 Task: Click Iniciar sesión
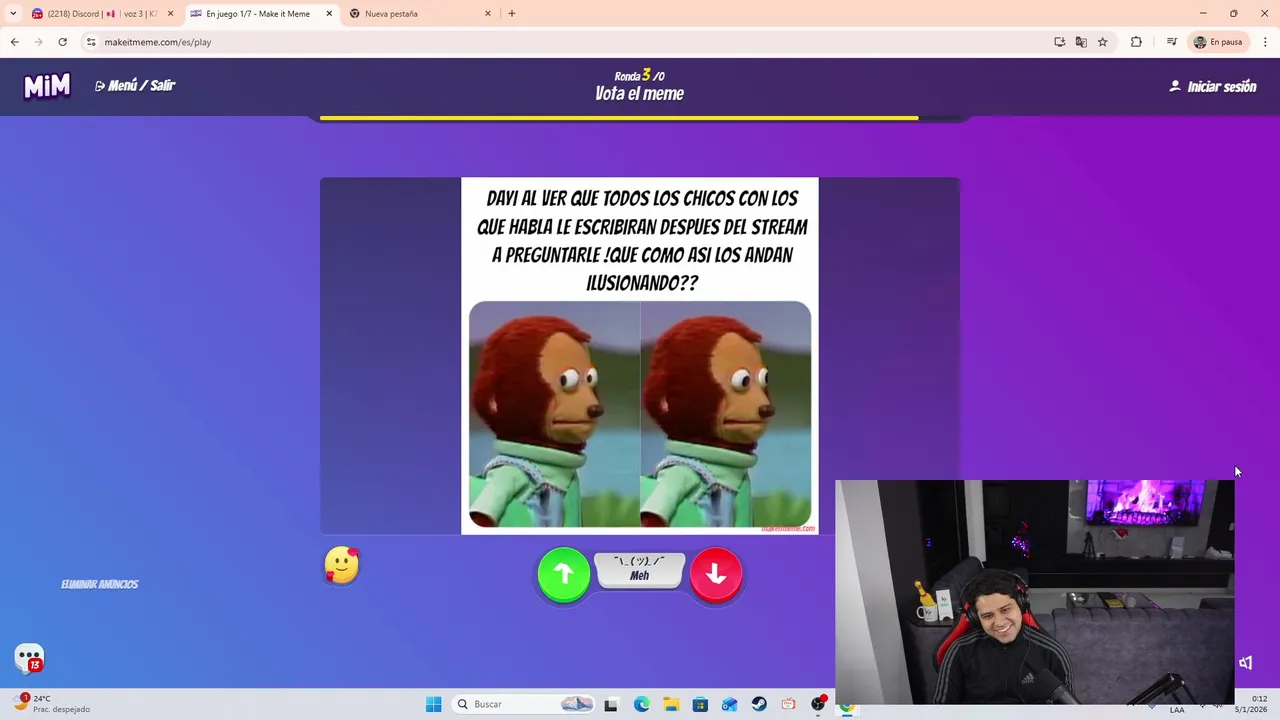tap(1213, 87)
